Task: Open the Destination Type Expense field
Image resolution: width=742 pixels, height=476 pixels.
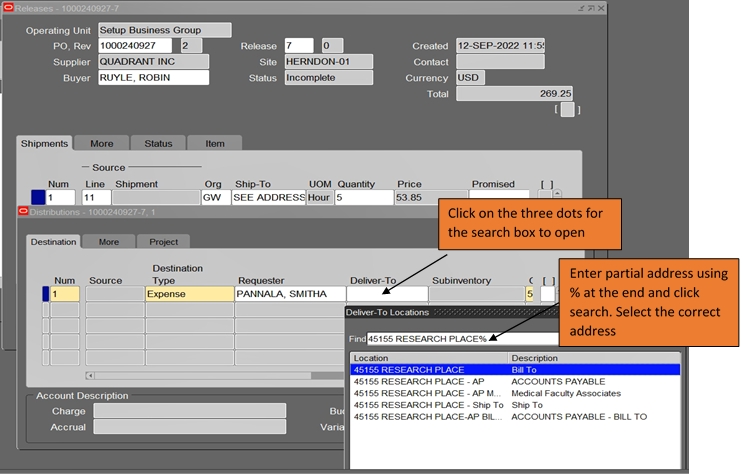Action: pyautogui.click(x=189, y=294)
